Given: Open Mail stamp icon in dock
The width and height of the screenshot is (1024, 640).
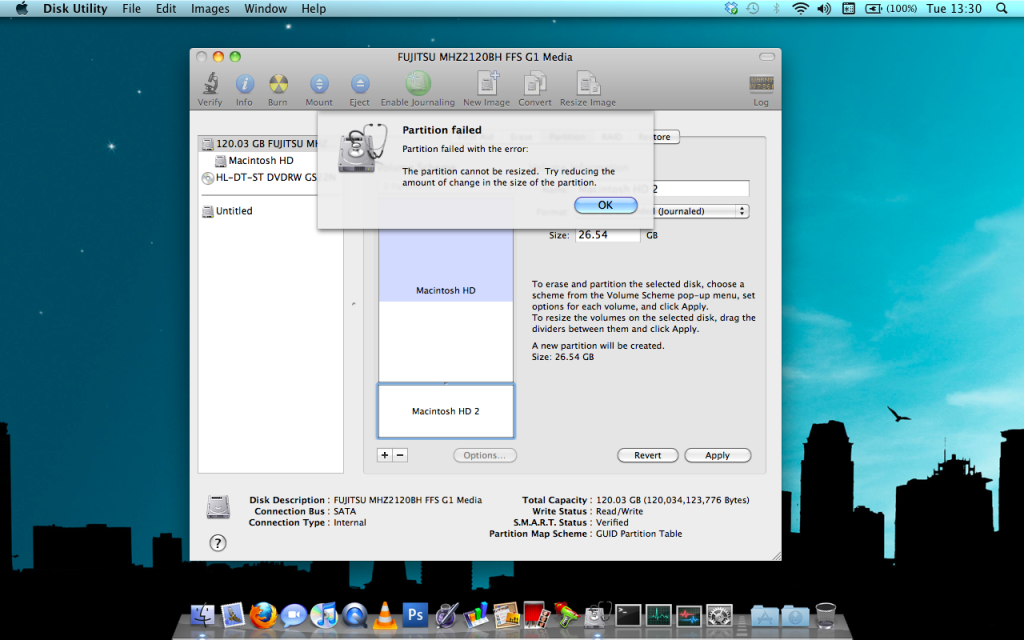Looking at the screenshot, I should tap(233, 615).
